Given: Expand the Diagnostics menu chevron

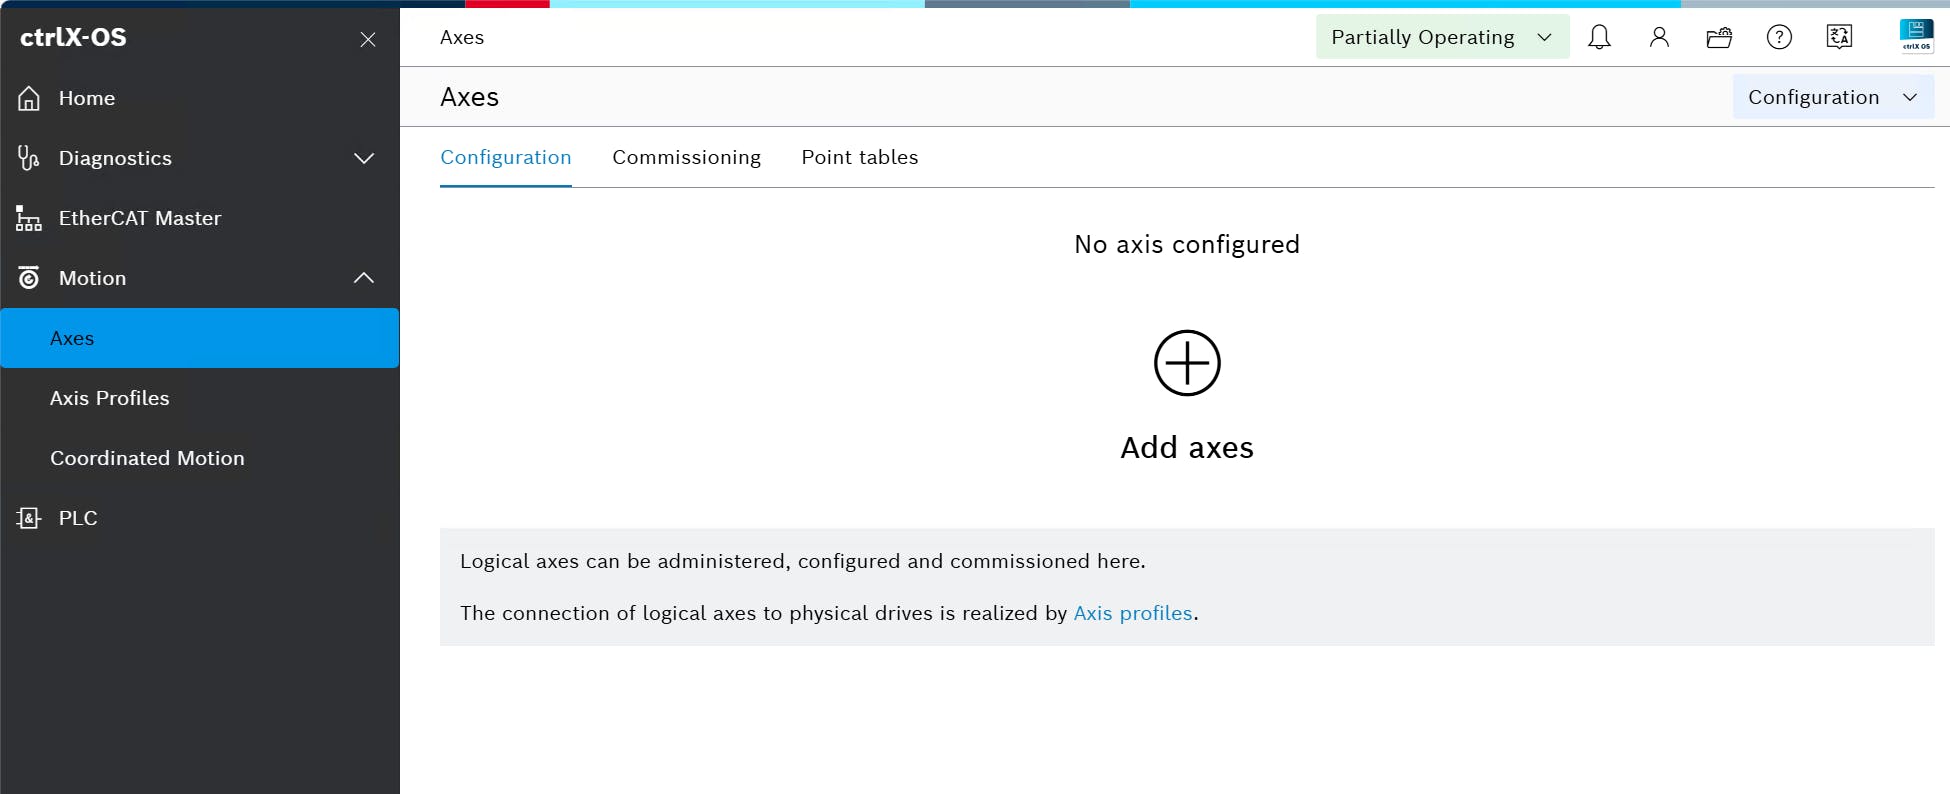Looking at the screenshot, I should coord(364,158).
